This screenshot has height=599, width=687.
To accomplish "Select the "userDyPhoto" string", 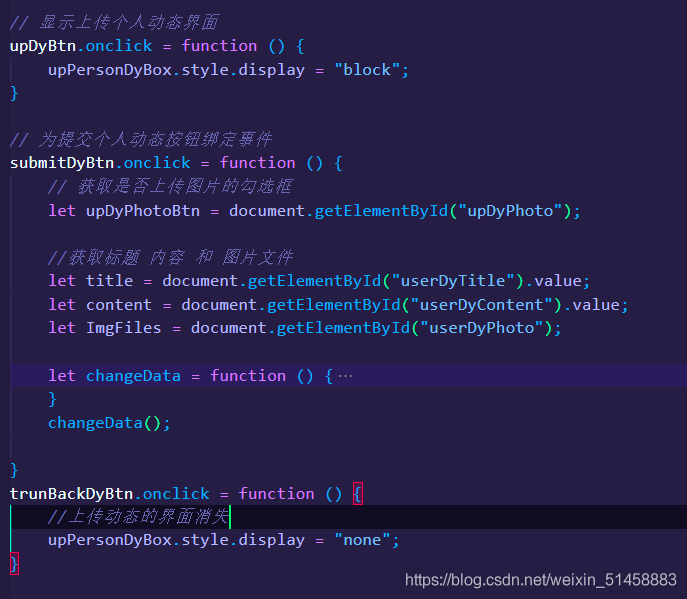I will [x=482, y=328].
